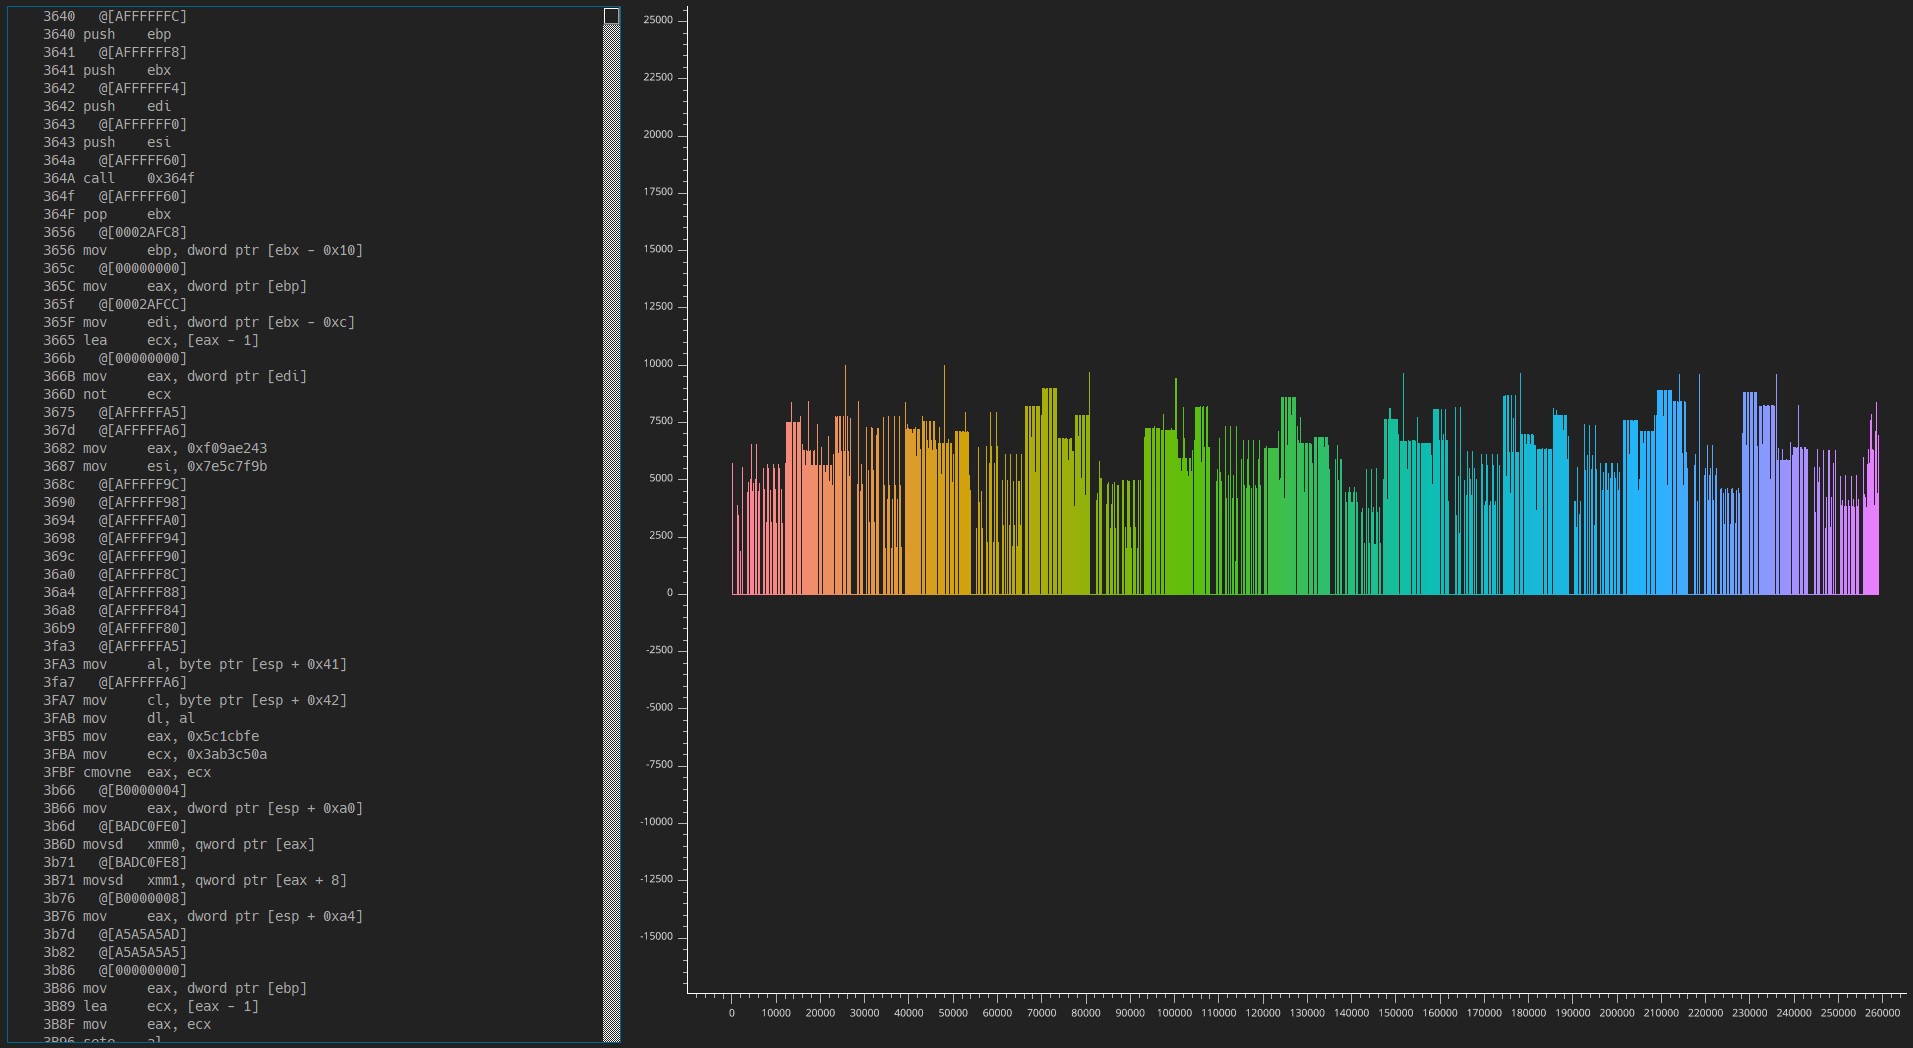Image resolution: width=1913 pixels, height=1048 pixels.
Task: Select '3FA3 mov al, byte ptr [esp + 0x41]'
Action: click(305, 664)
